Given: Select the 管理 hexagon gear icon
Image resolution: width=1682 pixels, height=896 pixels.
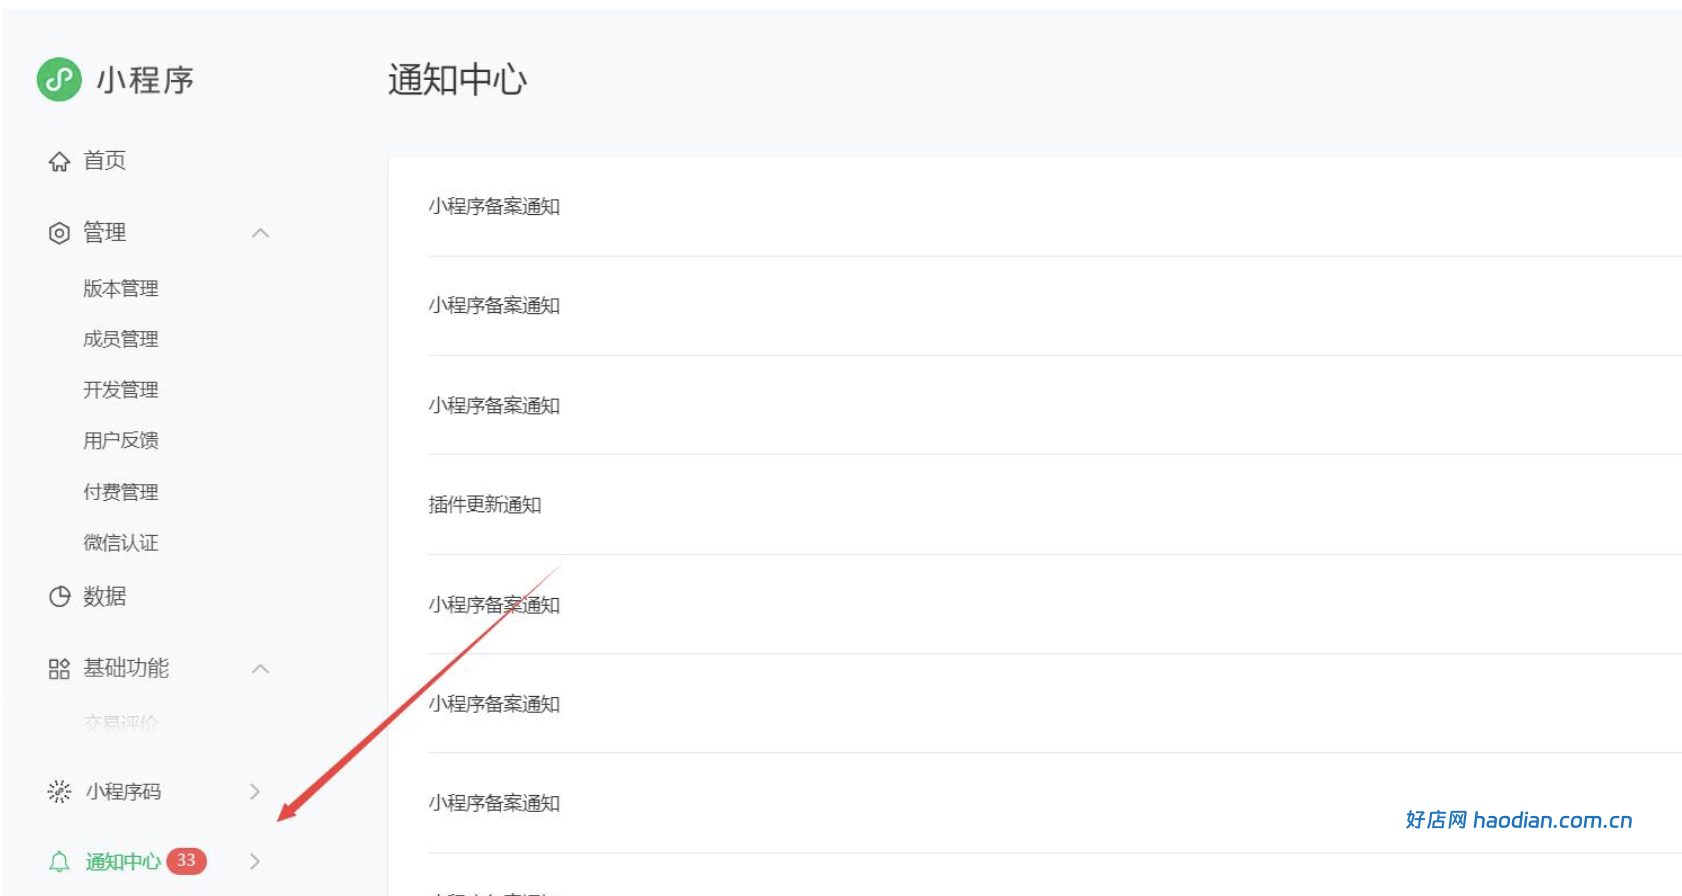Looking at the screenshot, I should coord(59,233).
